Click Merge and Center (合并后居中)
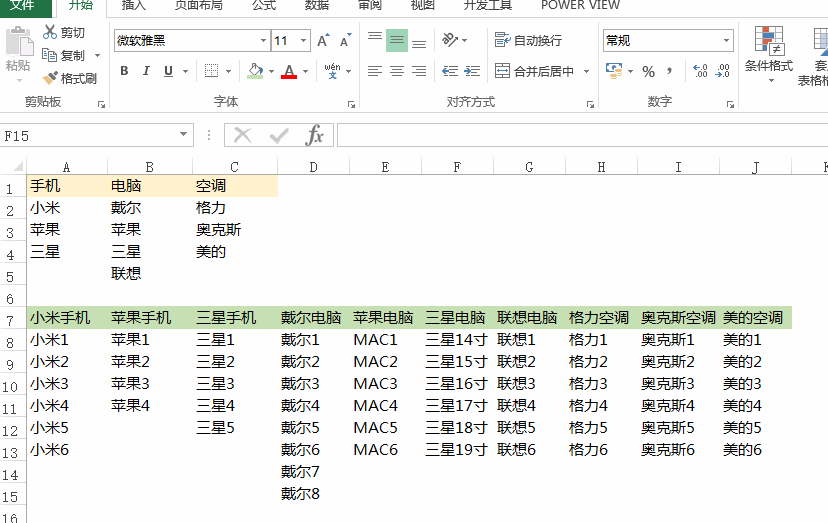Screen dimensions: 828x523 (534, 71)
